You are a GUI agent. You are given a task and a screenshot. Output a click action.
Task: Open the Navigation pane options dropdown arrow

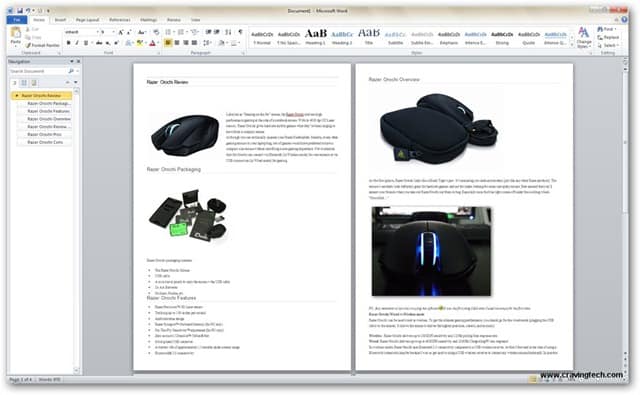coord(72,62)
